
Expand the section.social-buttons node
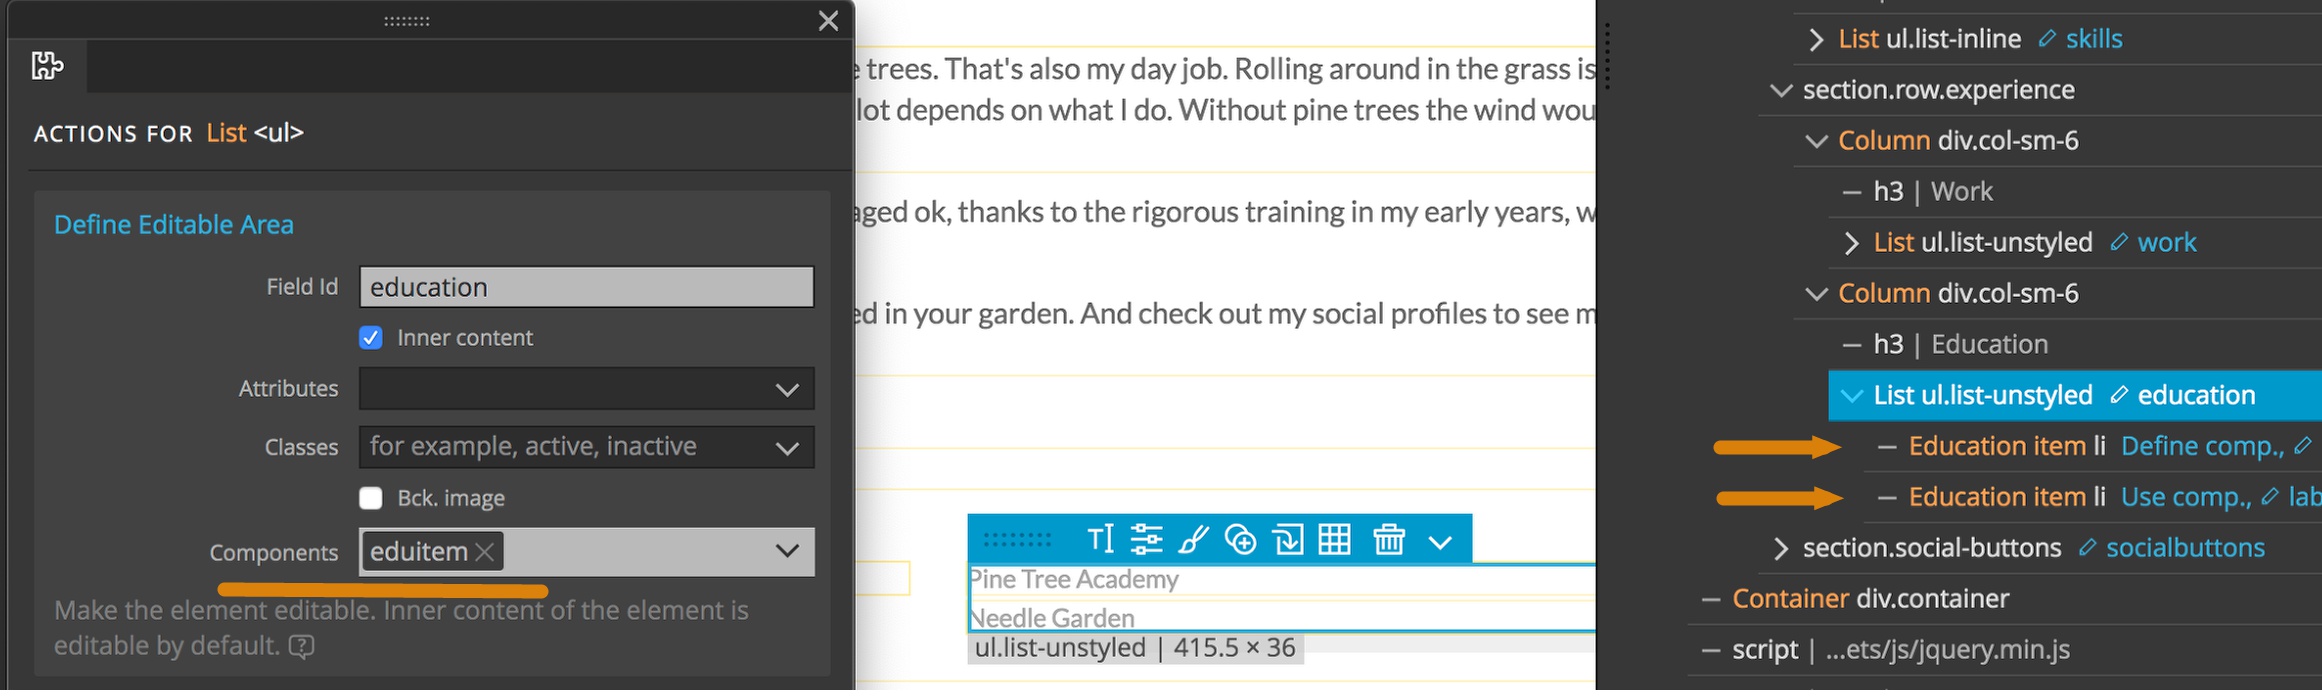point(1780,548)
